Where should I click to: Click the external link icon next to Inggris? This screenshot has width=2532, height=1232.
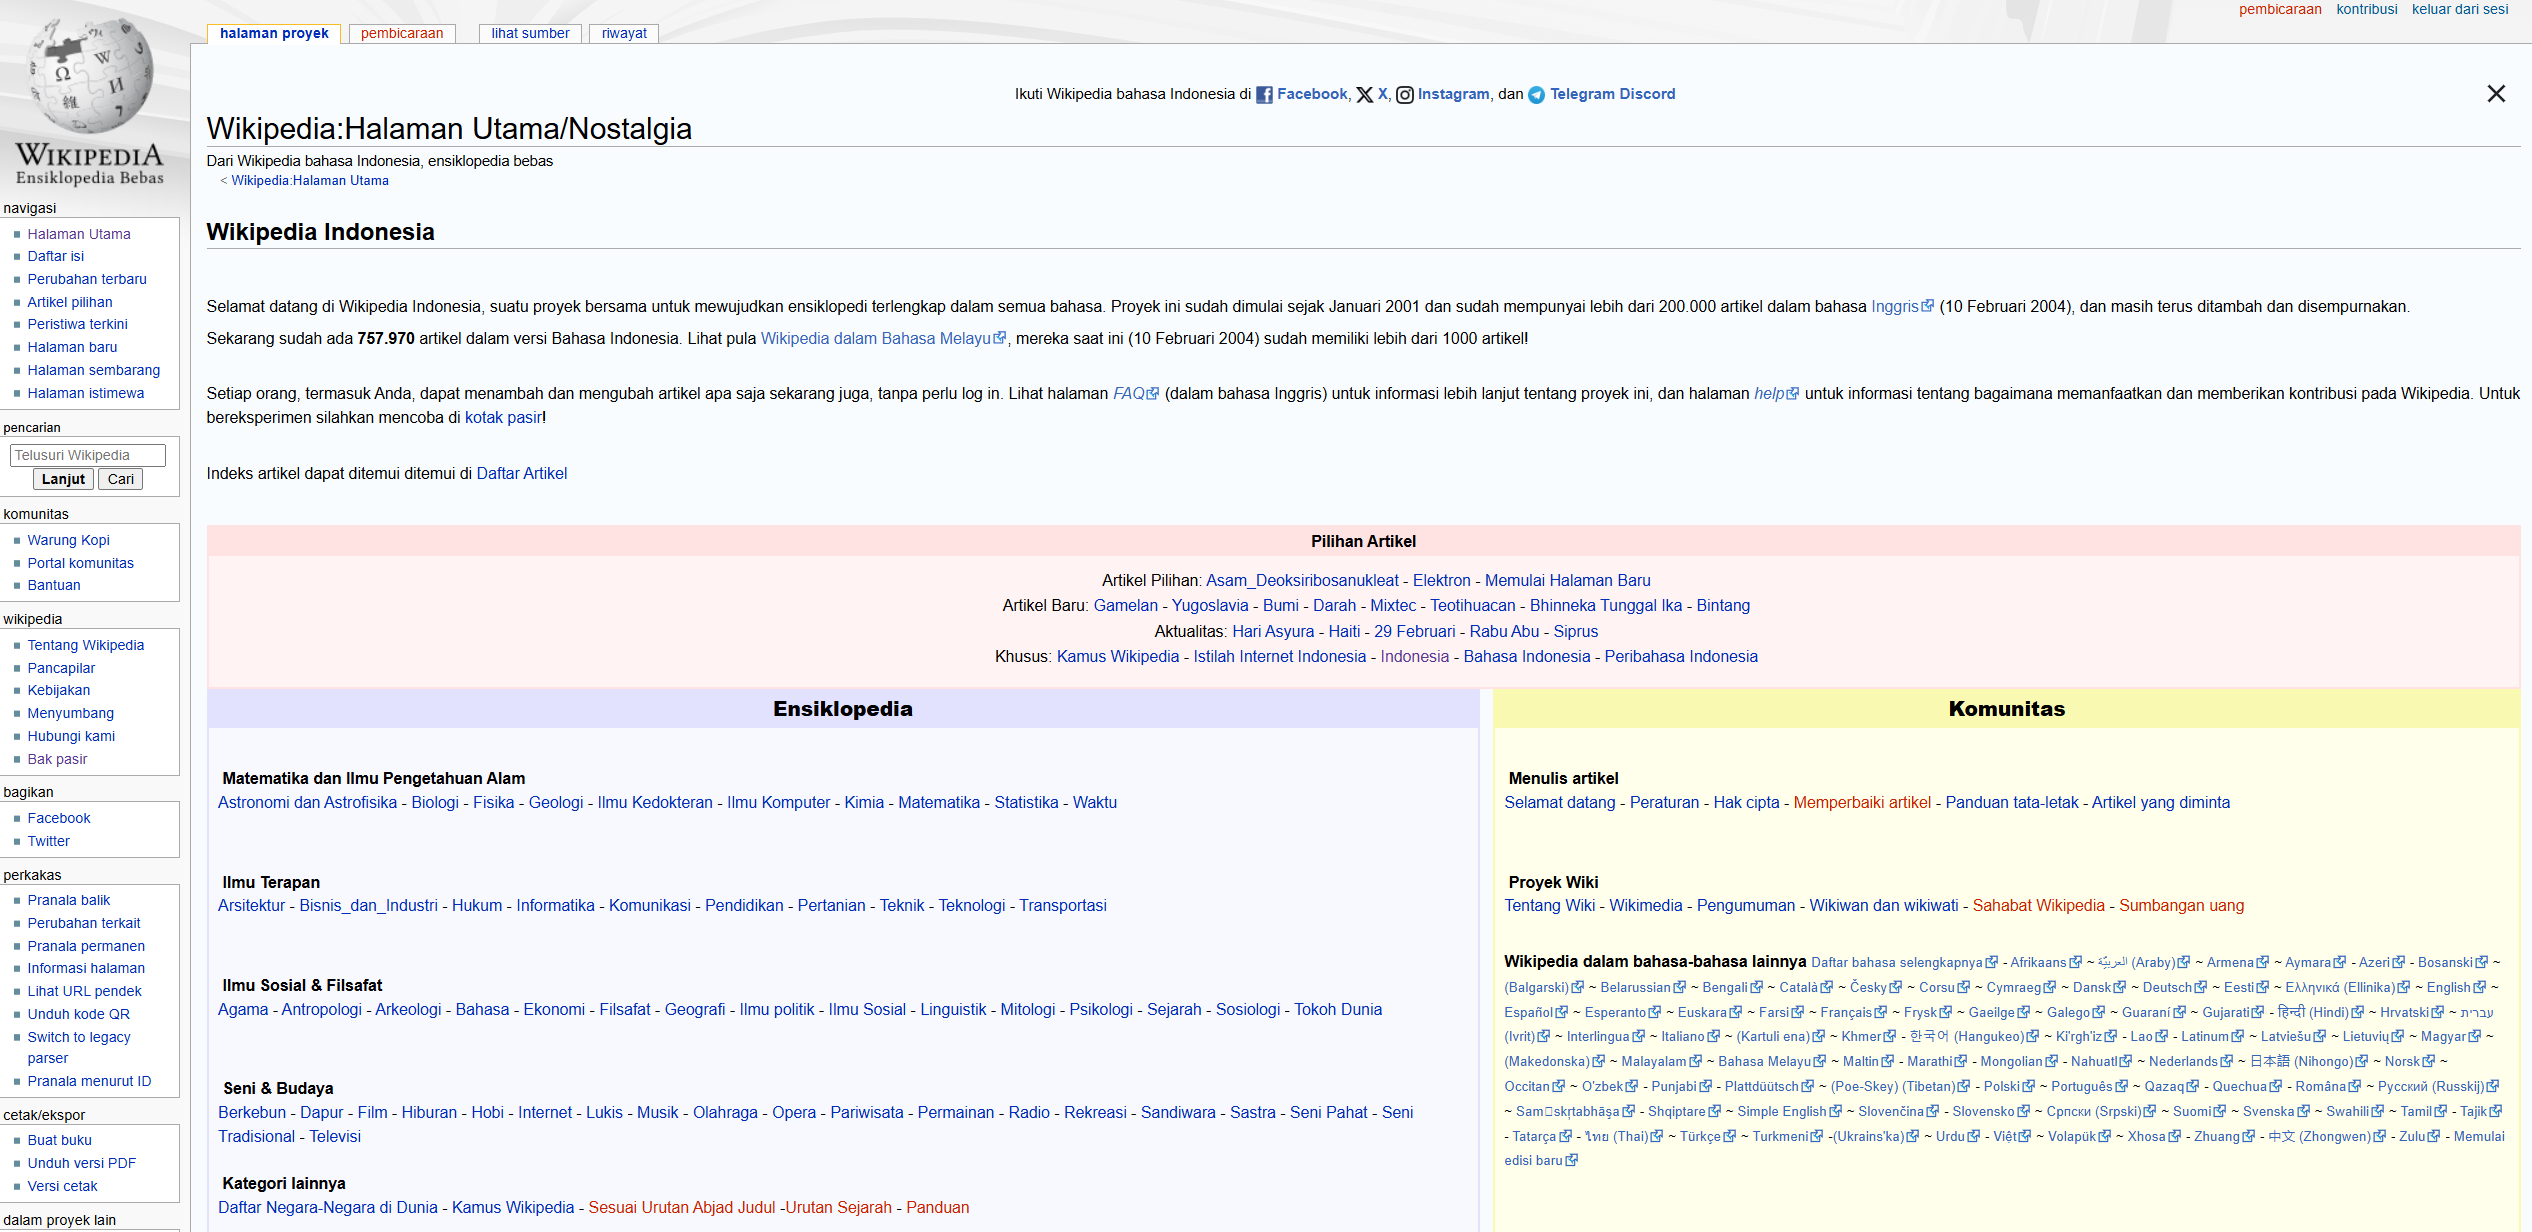click(1929, 306)
